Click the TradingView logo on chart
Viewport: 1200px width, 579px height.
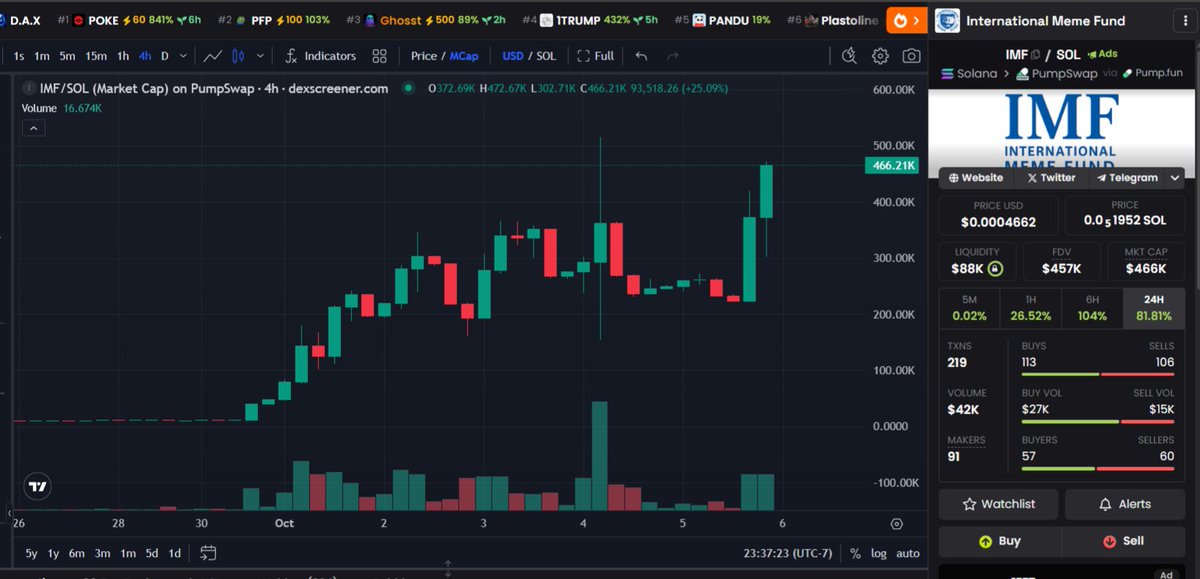(x=37, y=487)
